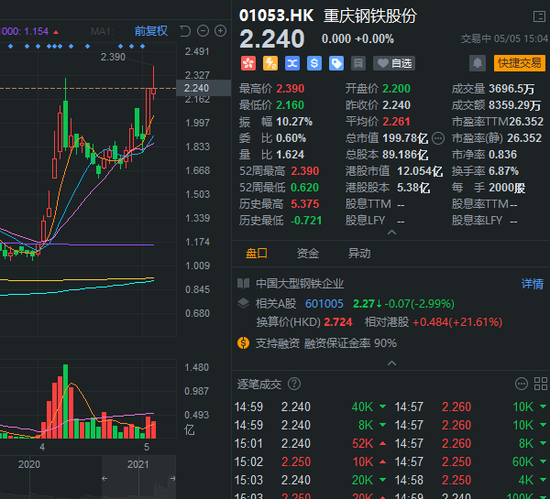Click the 15:01 trade row with 52K

311,444
